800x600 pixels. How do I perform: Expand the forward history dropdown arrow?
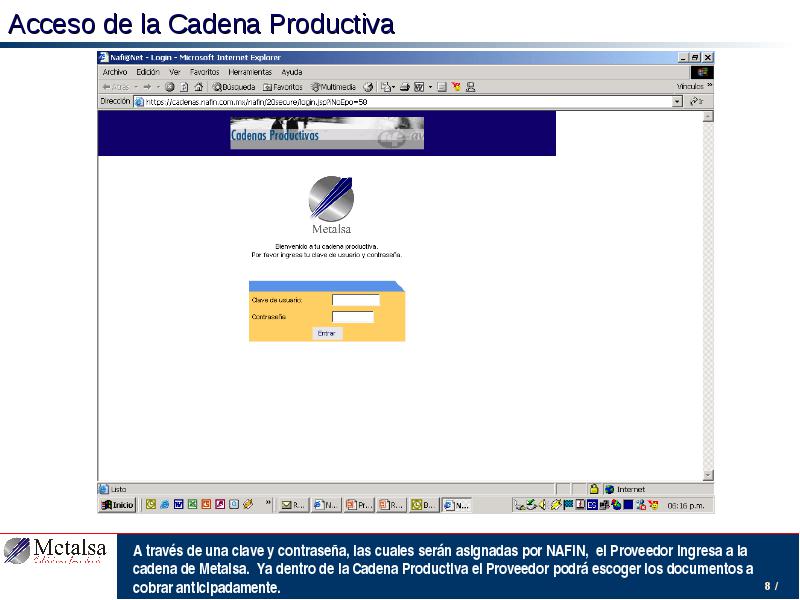tap(158, 87)
